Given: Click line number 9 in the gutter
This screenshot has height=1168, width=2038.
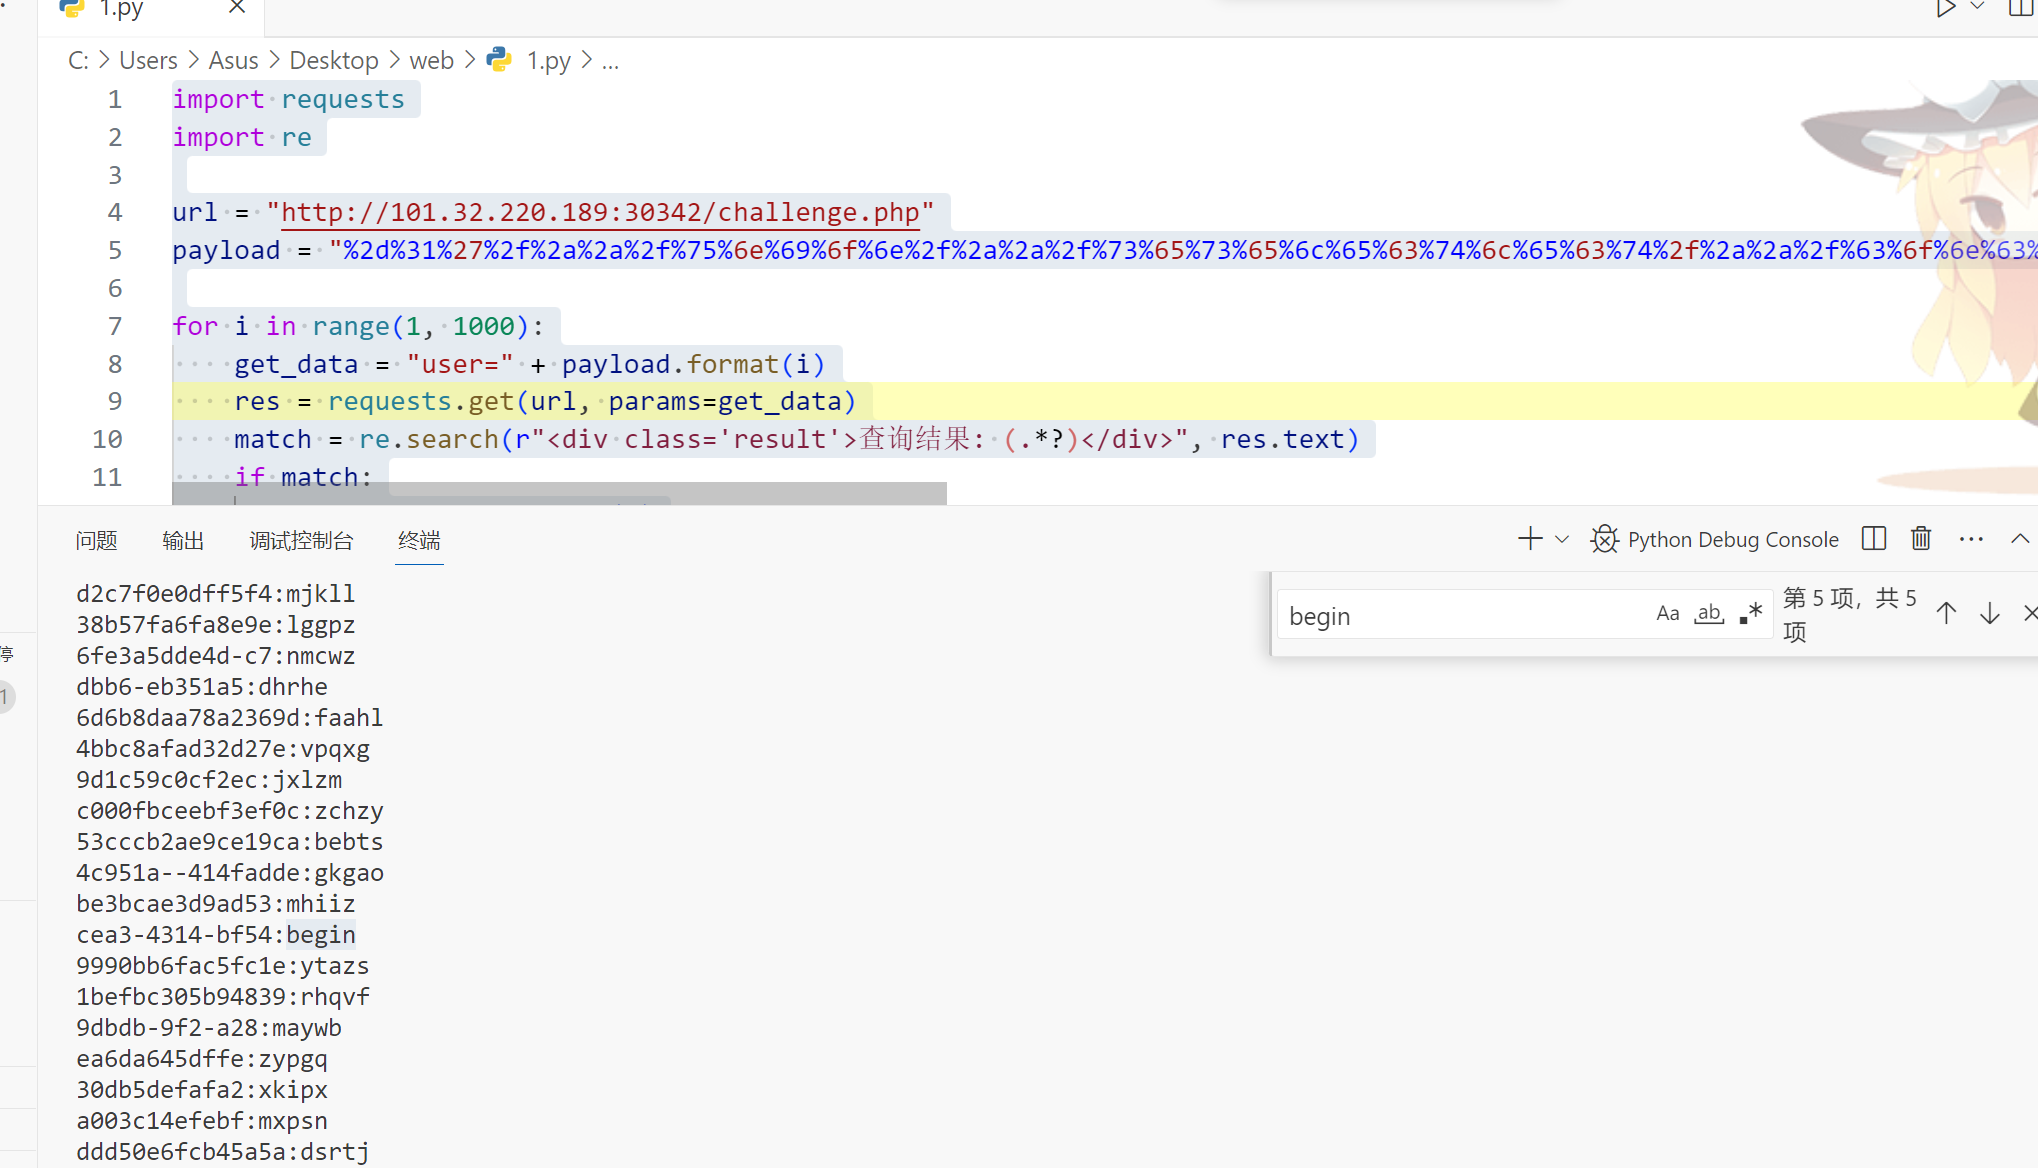Looking at the screenshot, I should click(x=115, y=402).
